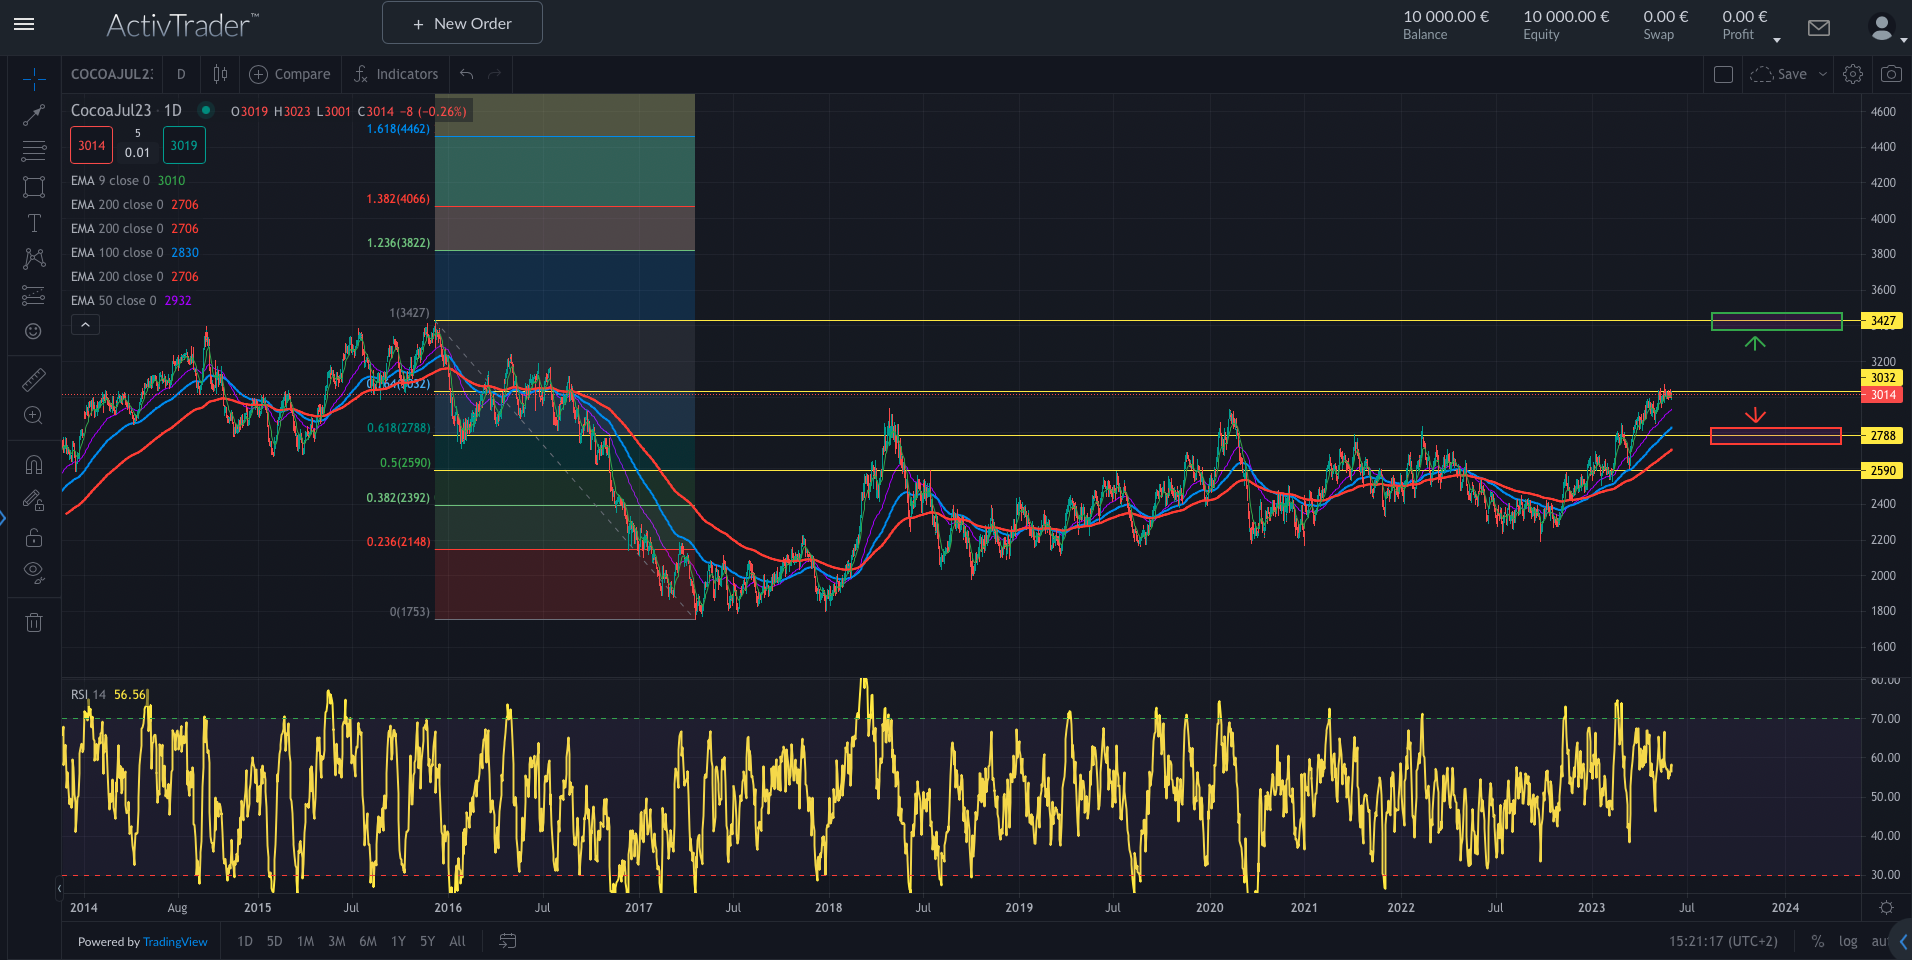Select the trend line drawing tool

pyautogui.click(x=34, y=115)
